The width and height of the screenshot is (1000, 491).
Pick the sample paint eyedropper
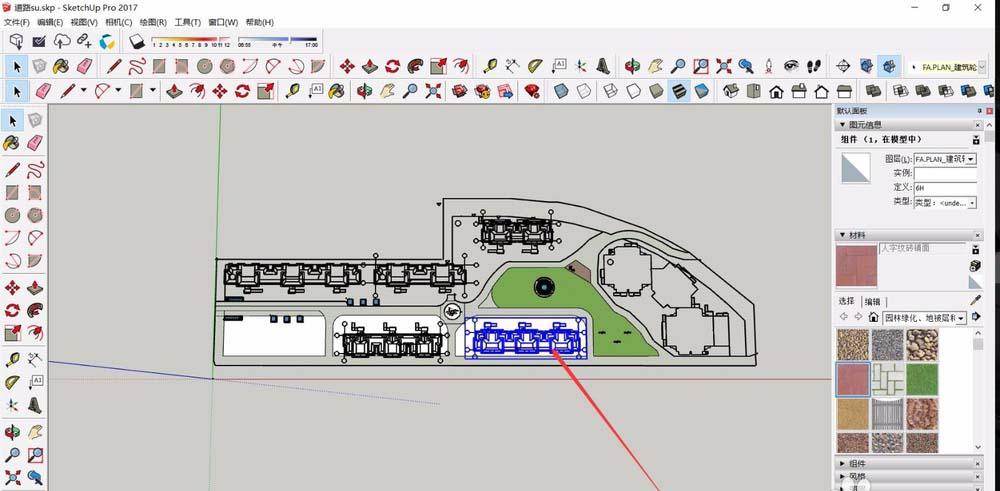975,300
